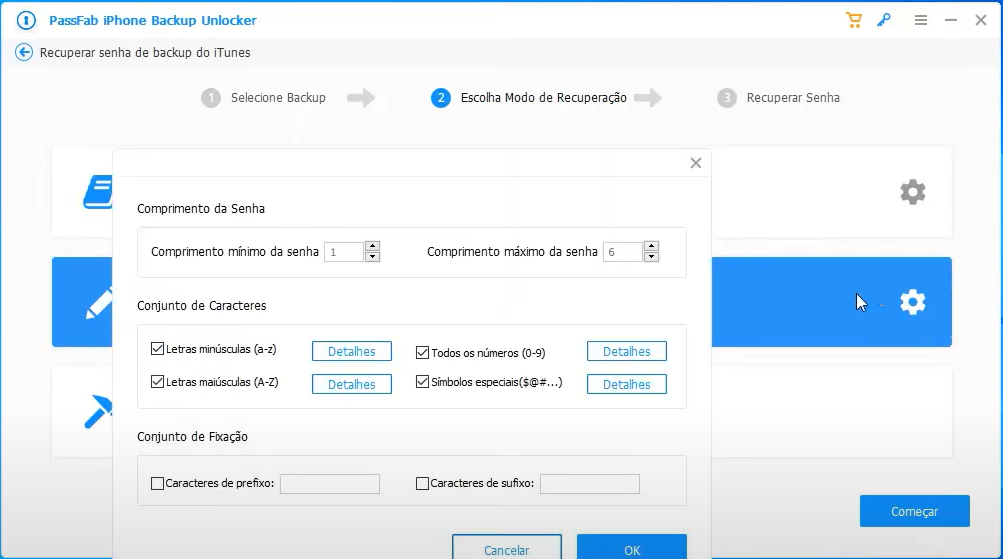Click the Cancelar button
Screen dimensions: 1003x559
(506, 549)
